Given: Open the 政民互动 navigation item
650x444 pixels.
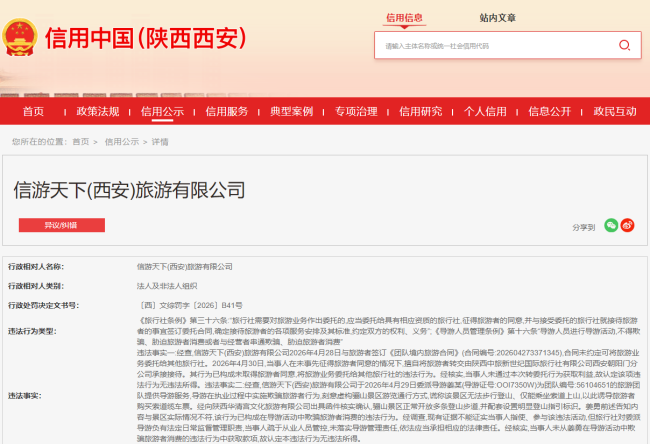Looking at the screenshot, I should tap(615, 112).
